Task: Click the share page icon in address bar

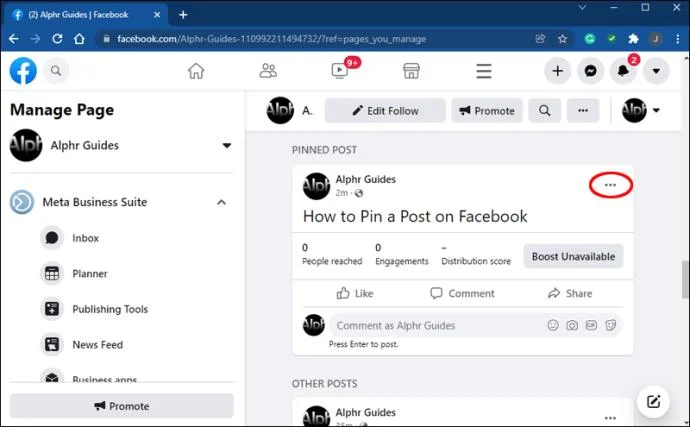Action: pos(540,39)
